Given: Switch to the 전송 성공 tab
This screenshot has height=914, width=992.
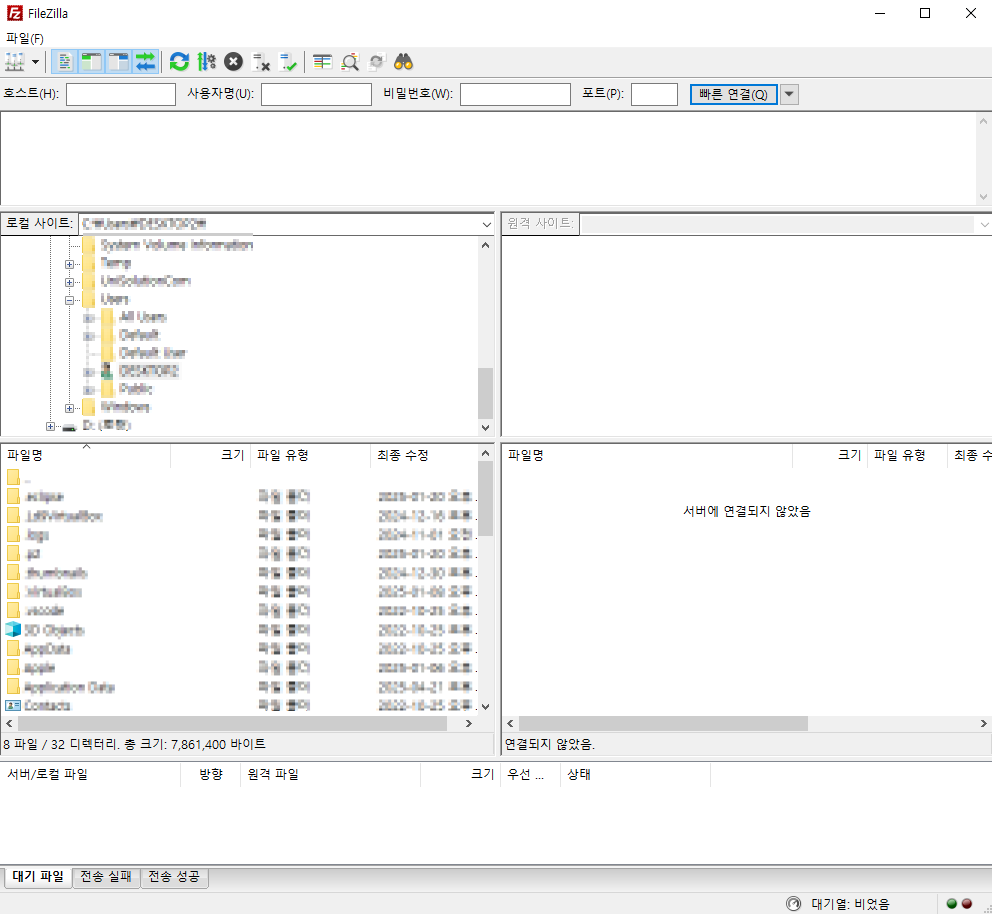Looking at the screenshot, I should pos(174,877).
